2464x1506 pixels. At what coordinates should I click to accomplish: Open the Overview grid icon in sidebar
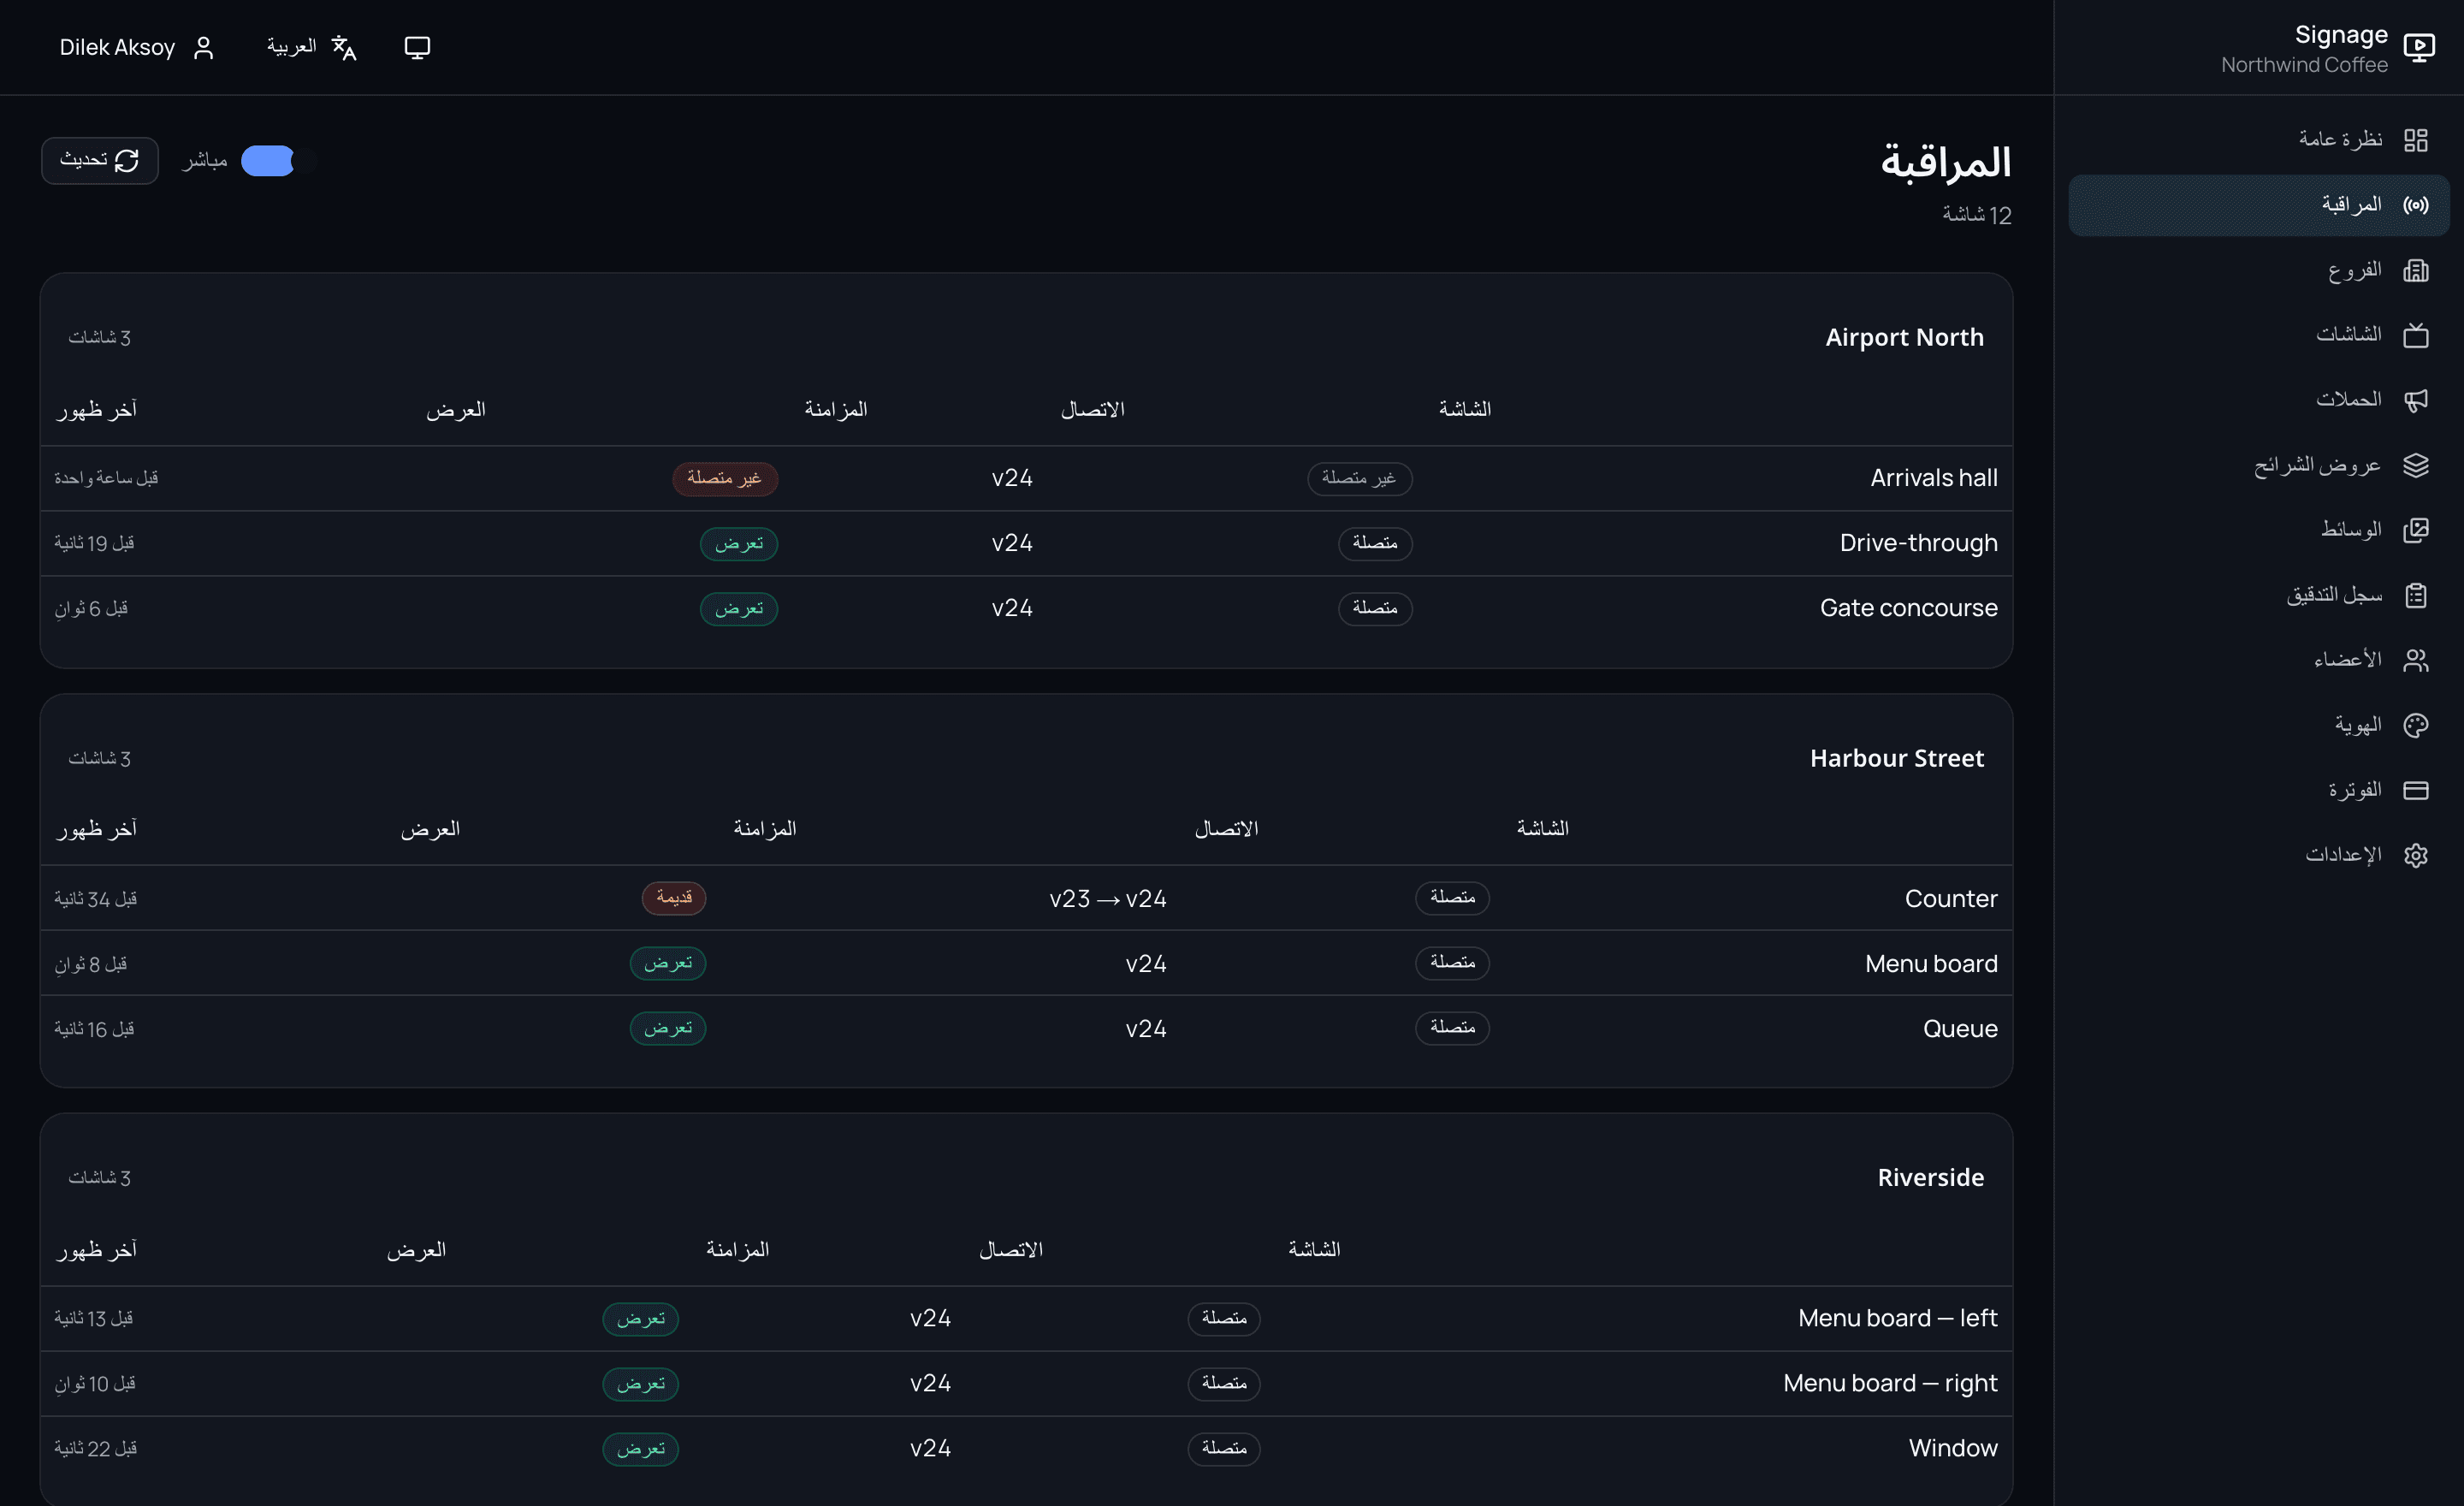pos(2415,140)
